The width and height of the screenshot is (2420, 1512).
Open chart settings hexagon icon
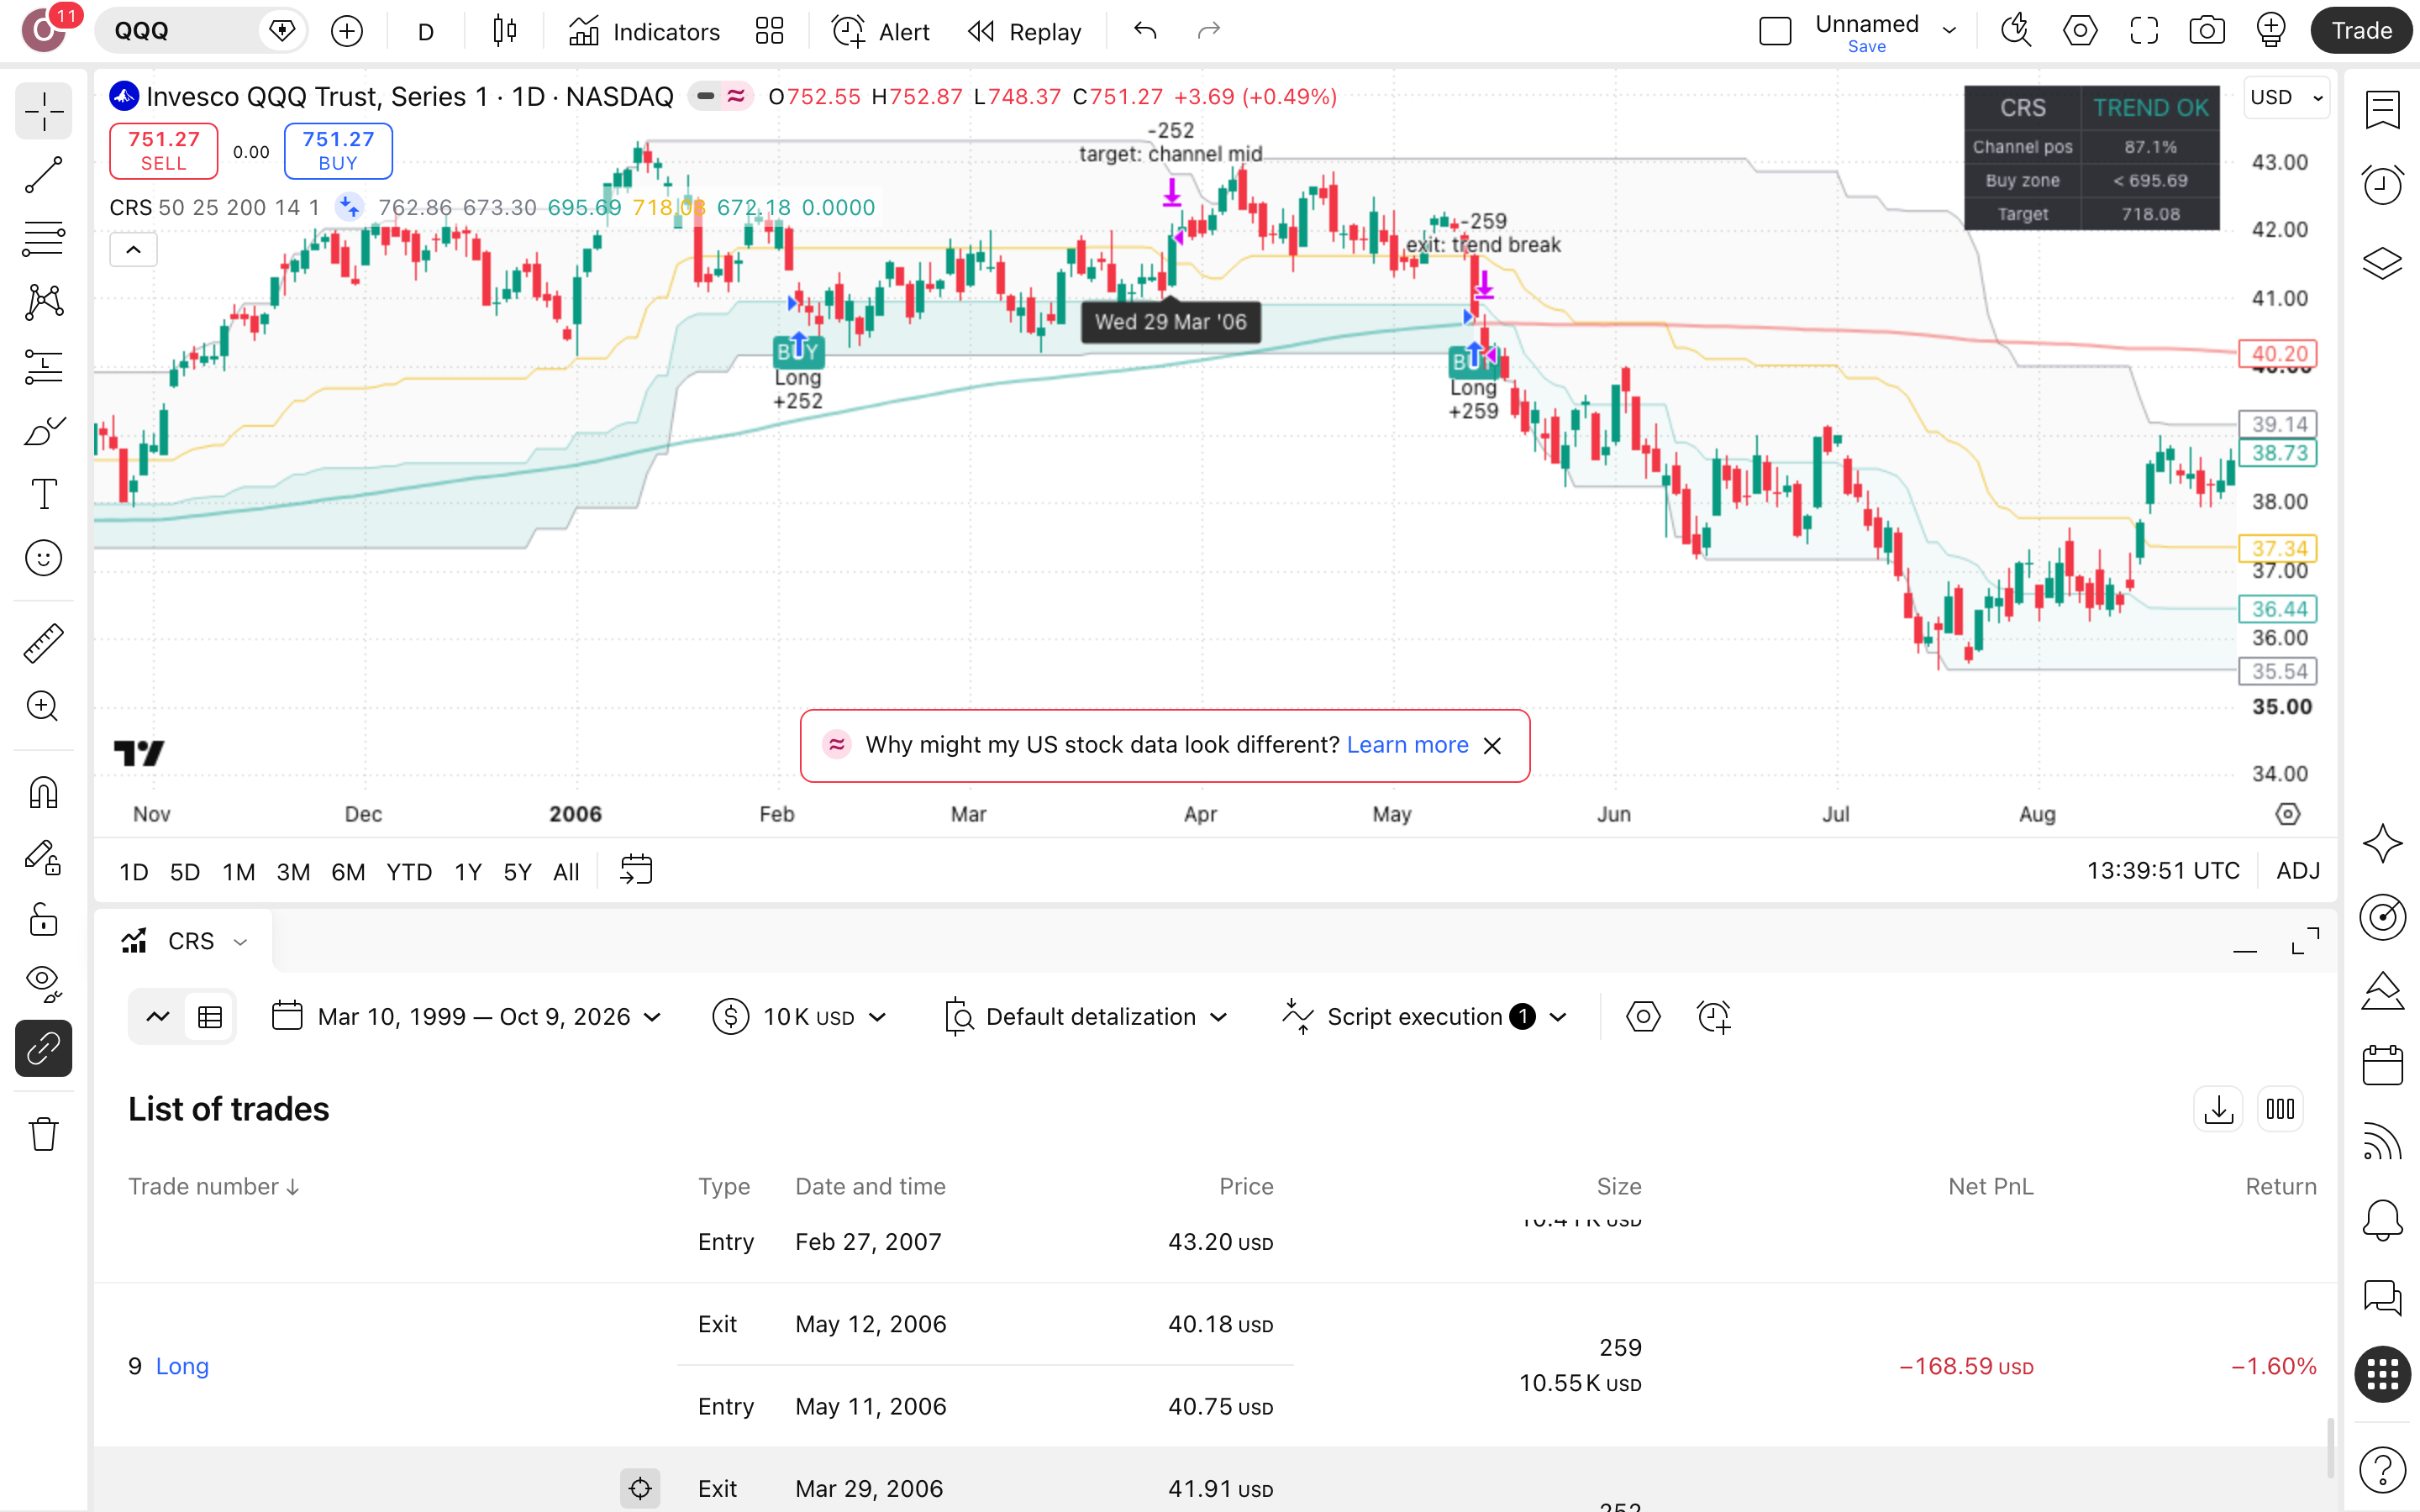click(2080, 31)
